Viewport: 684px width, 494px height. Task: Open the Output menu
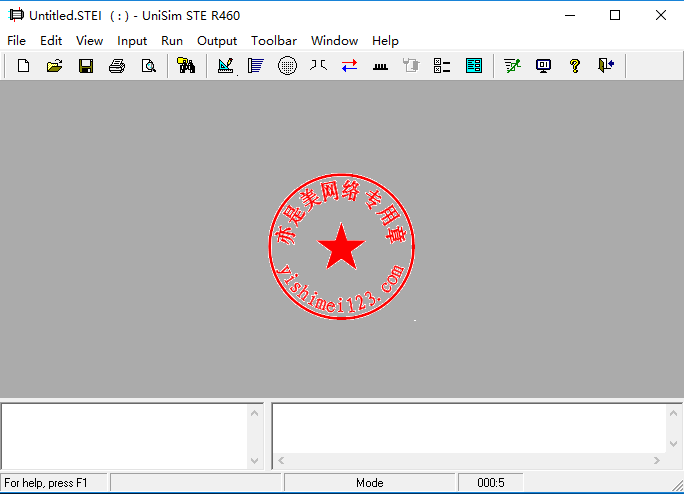coord(217,41)
